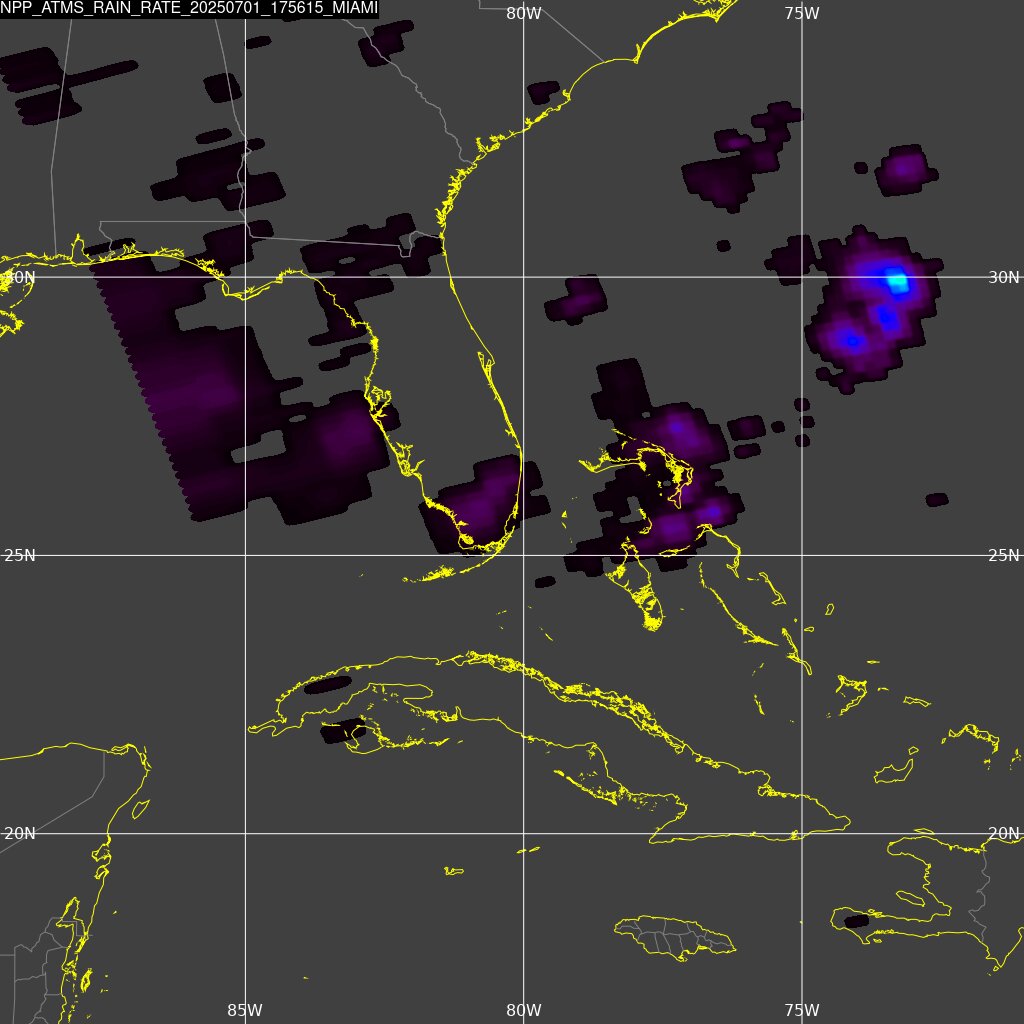Image resolution: width=1024 pixels, height=1024 pixels.
Task: Click the 75W longitude label at the top
Action: 802,13
